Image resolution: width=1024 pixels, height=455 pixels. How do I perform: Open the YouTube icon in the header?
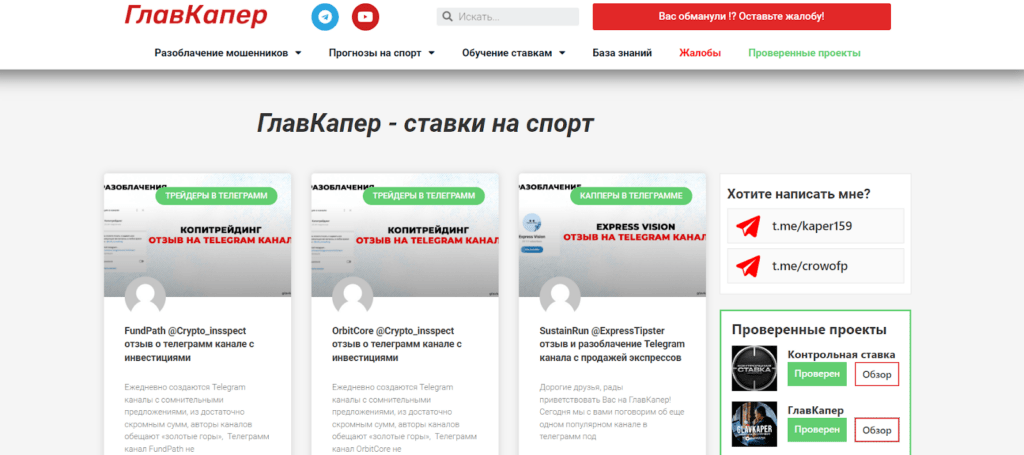[x=365, y=17]
